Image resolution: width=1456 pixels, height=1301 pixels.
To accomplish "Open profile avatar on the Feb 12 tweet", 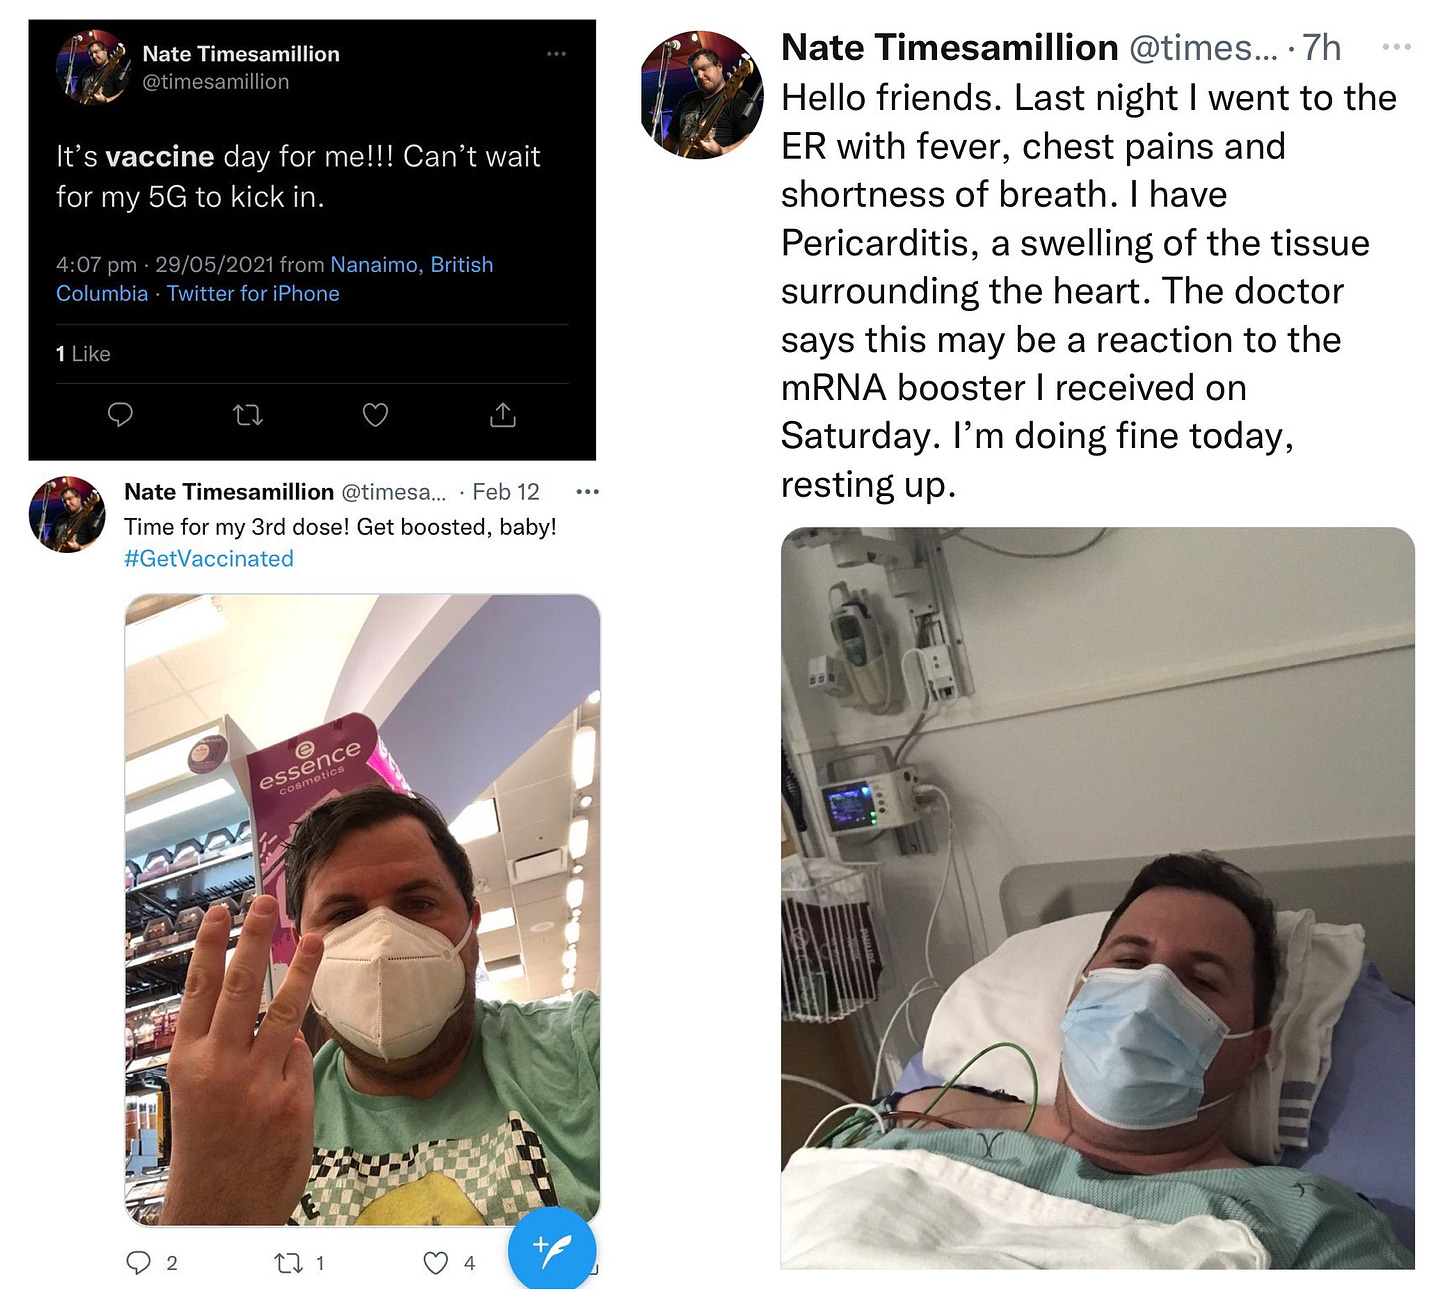I will point(67,514).
